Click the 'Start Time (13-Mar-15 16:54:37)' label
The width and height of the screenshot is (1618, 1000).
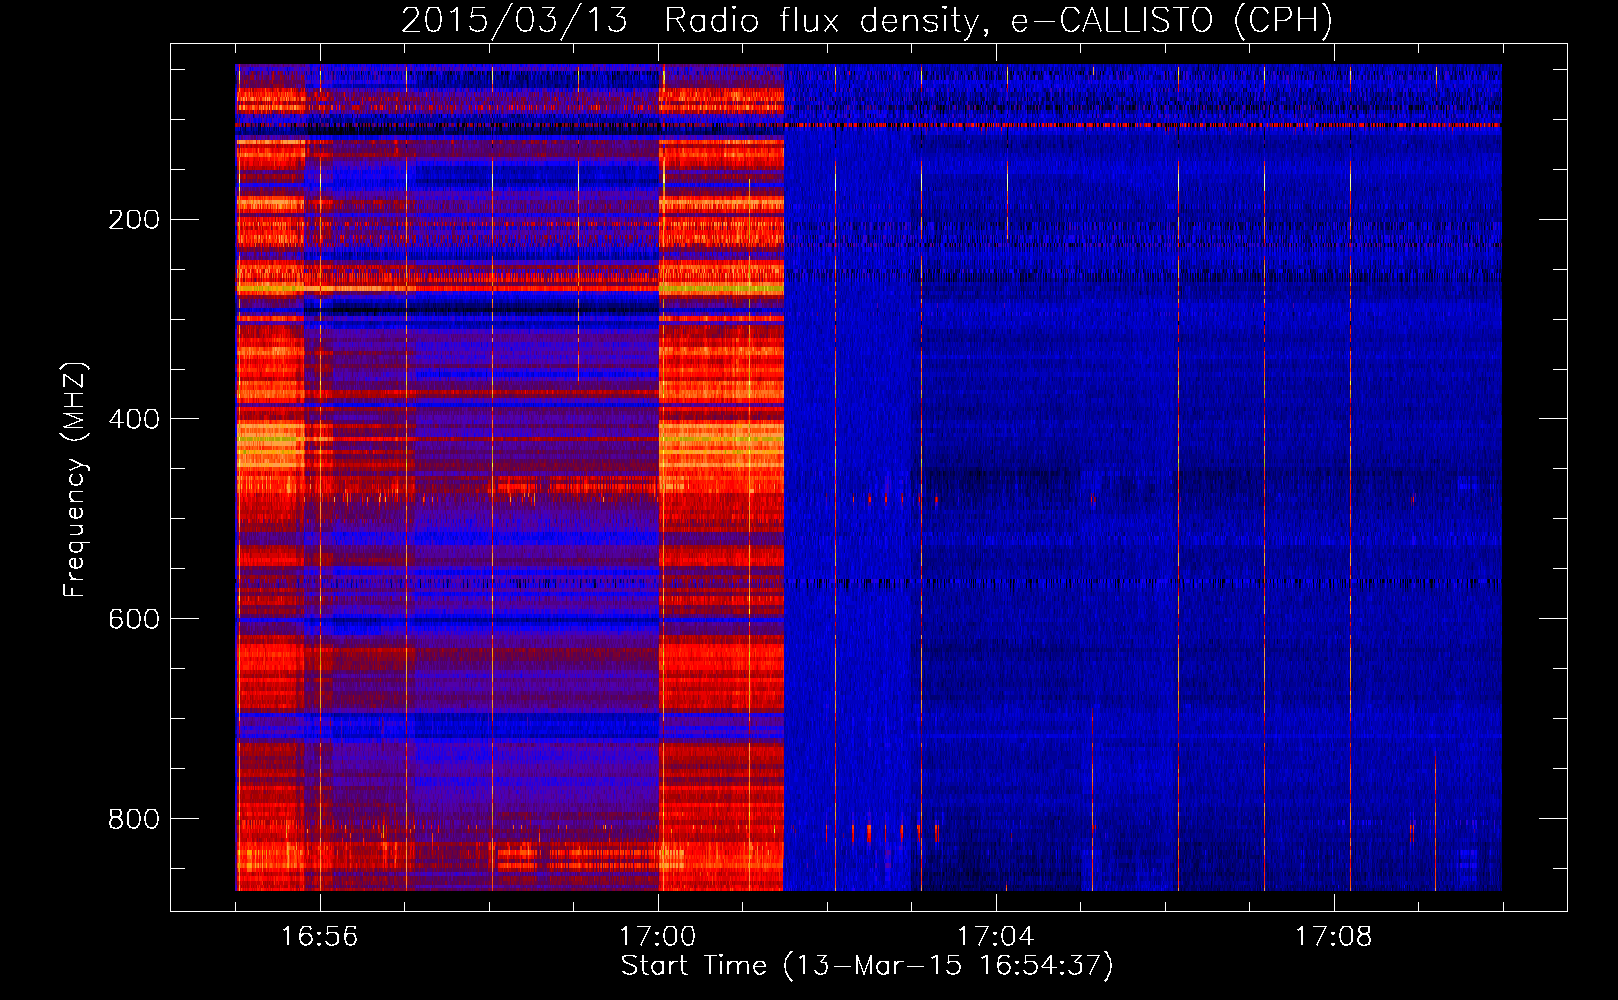(x=867, y=966)
